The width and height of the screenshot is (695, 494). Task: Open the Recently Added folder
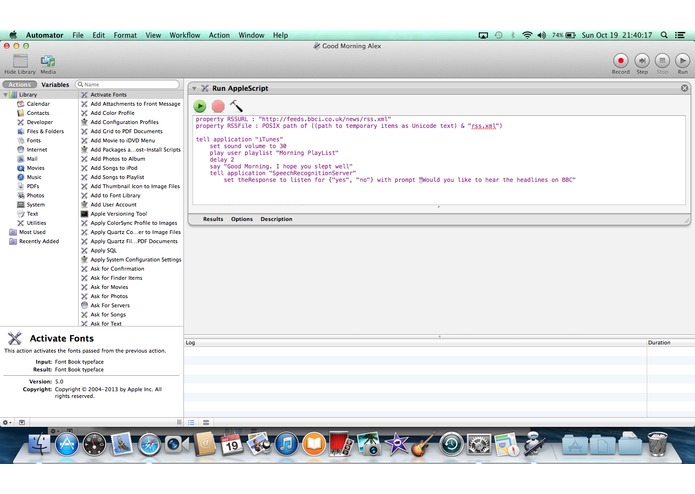39,241
